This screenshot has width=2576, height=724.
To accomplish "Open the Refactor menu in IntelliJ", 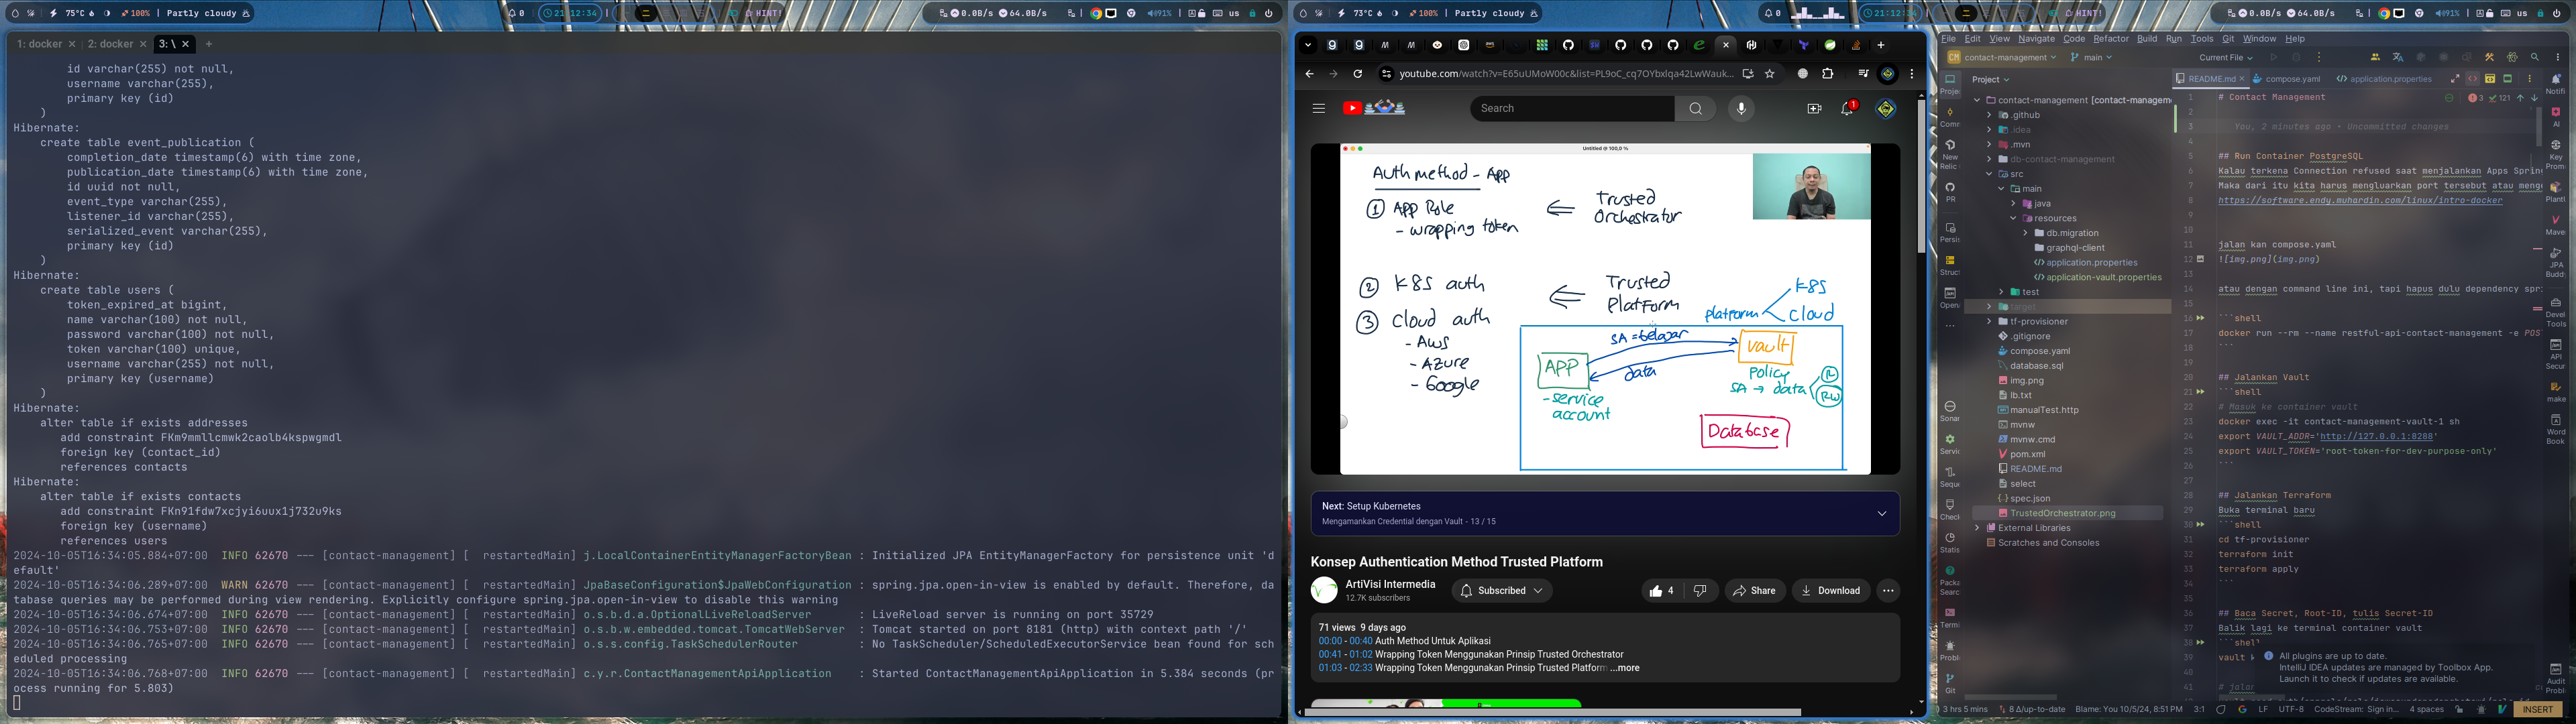I will (x=2111, y=39).
